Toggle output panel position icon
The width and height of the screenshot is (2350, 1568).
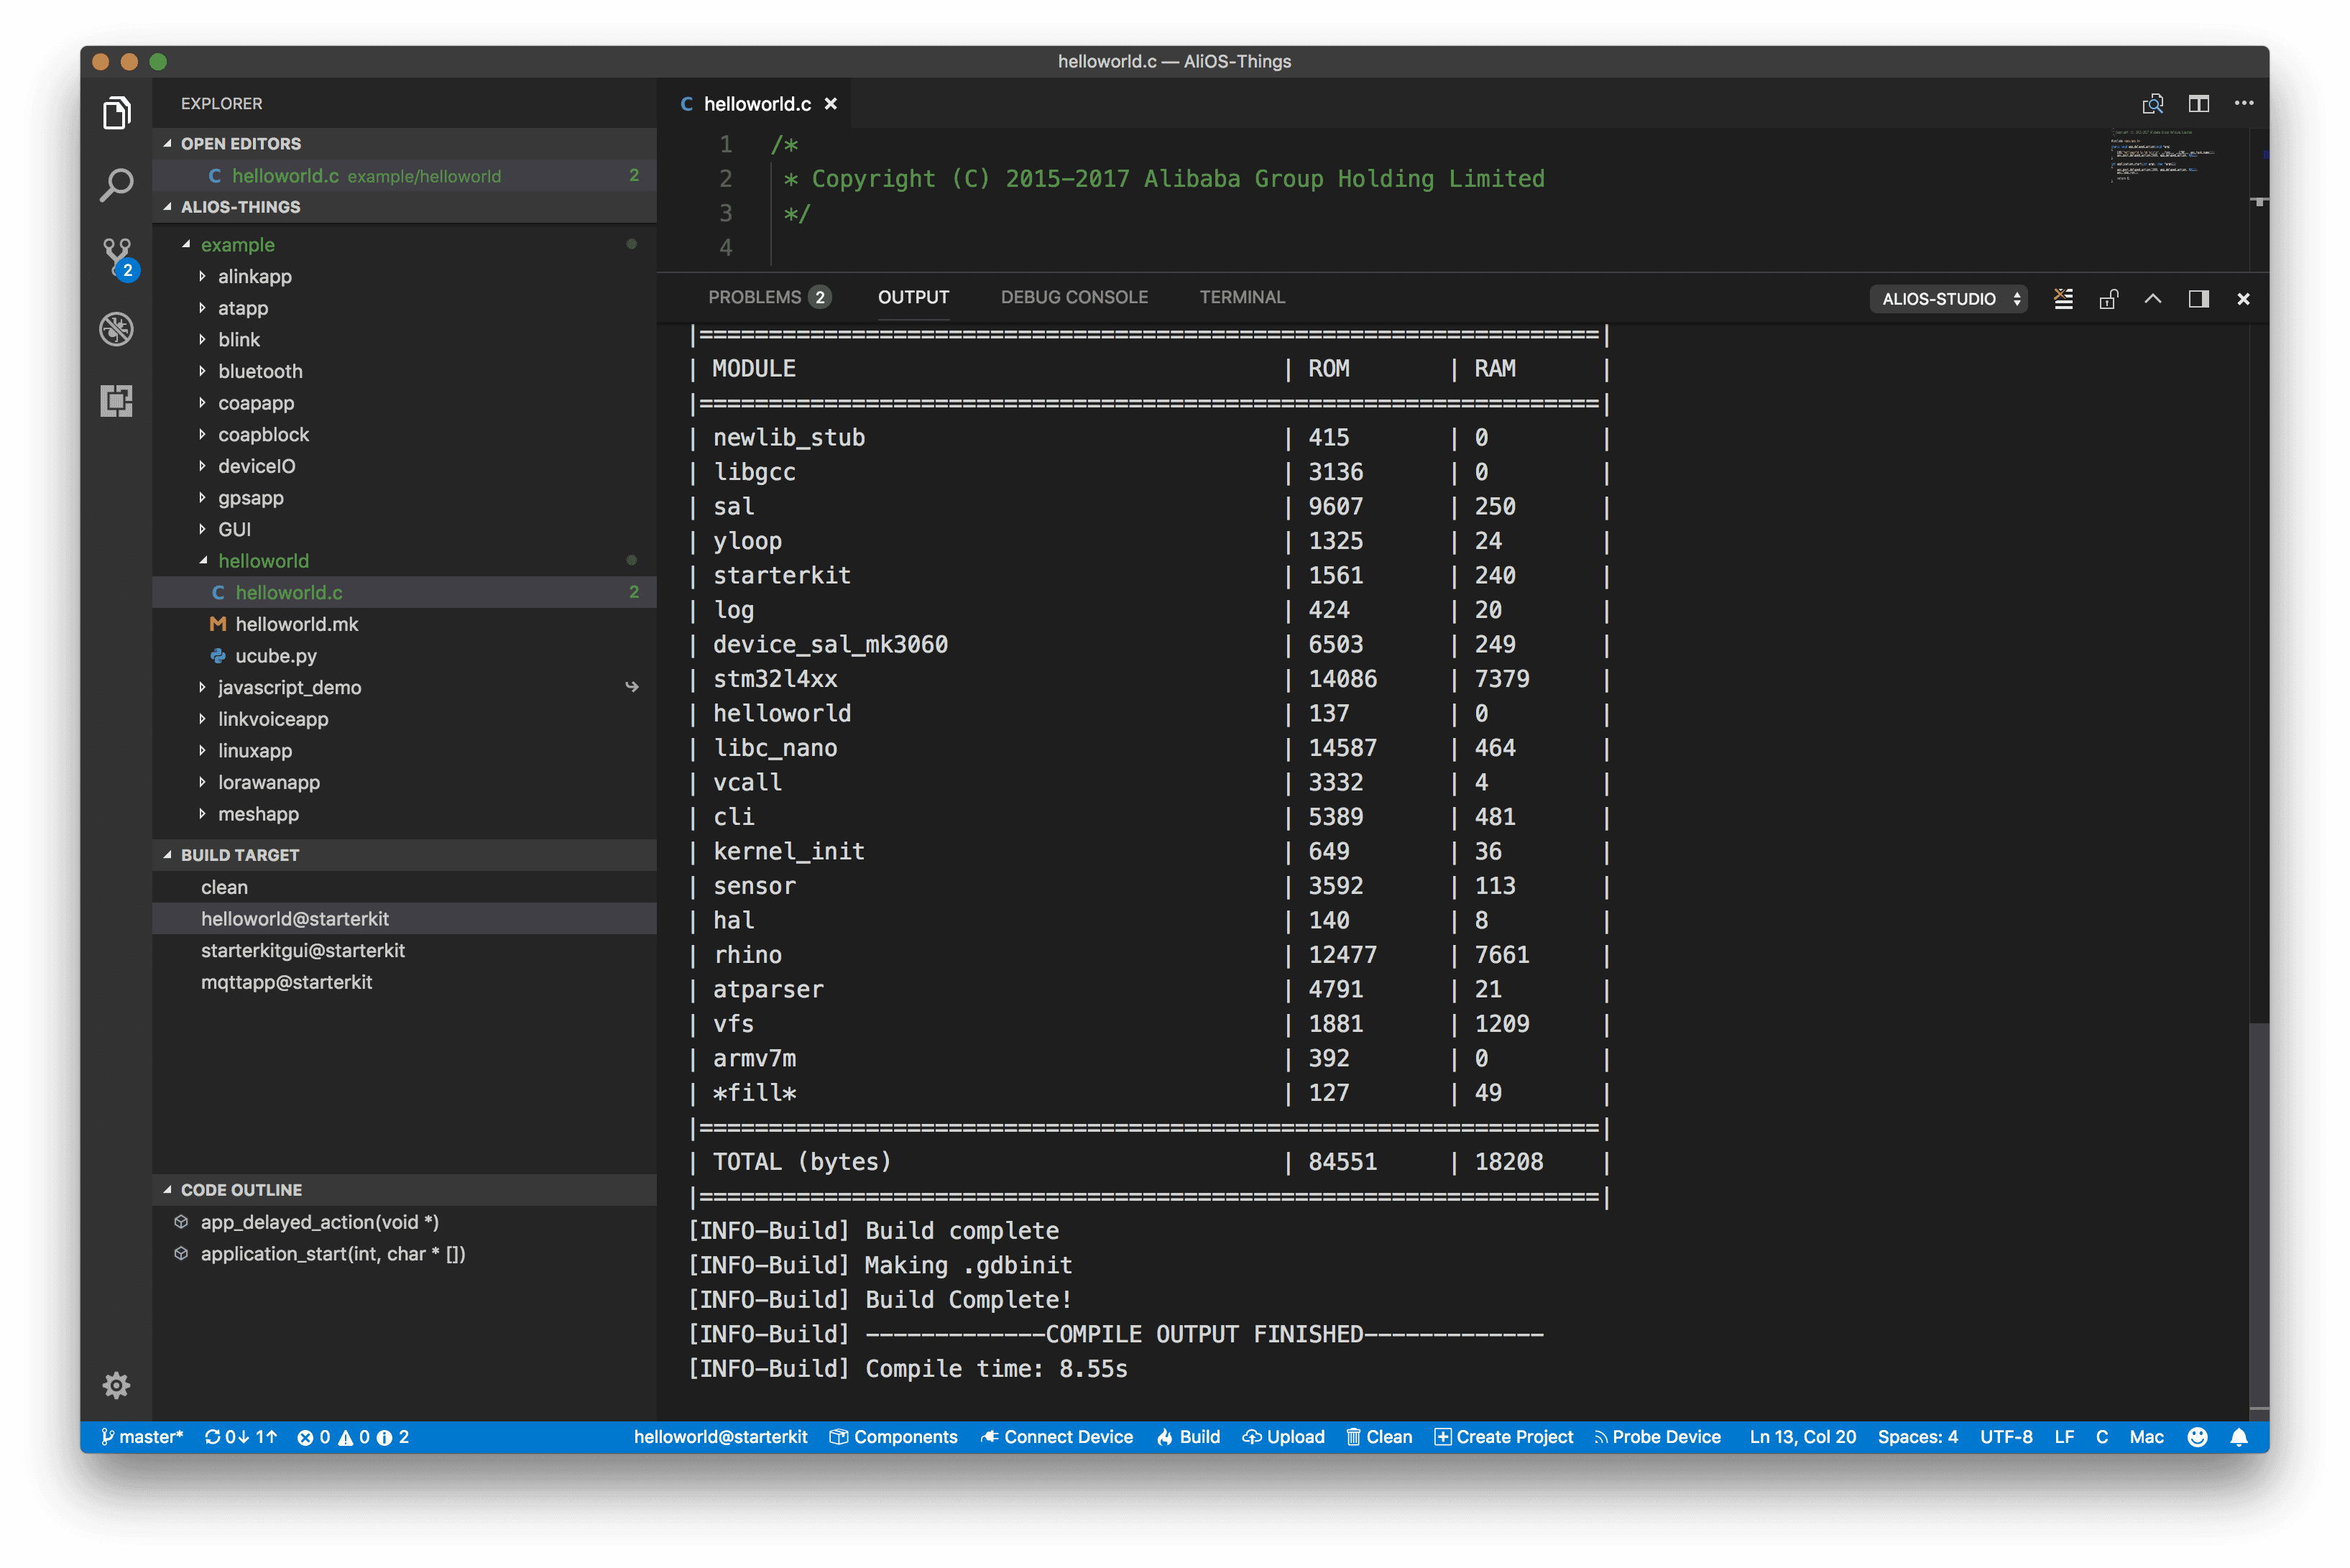click(x=2199, y=298)
